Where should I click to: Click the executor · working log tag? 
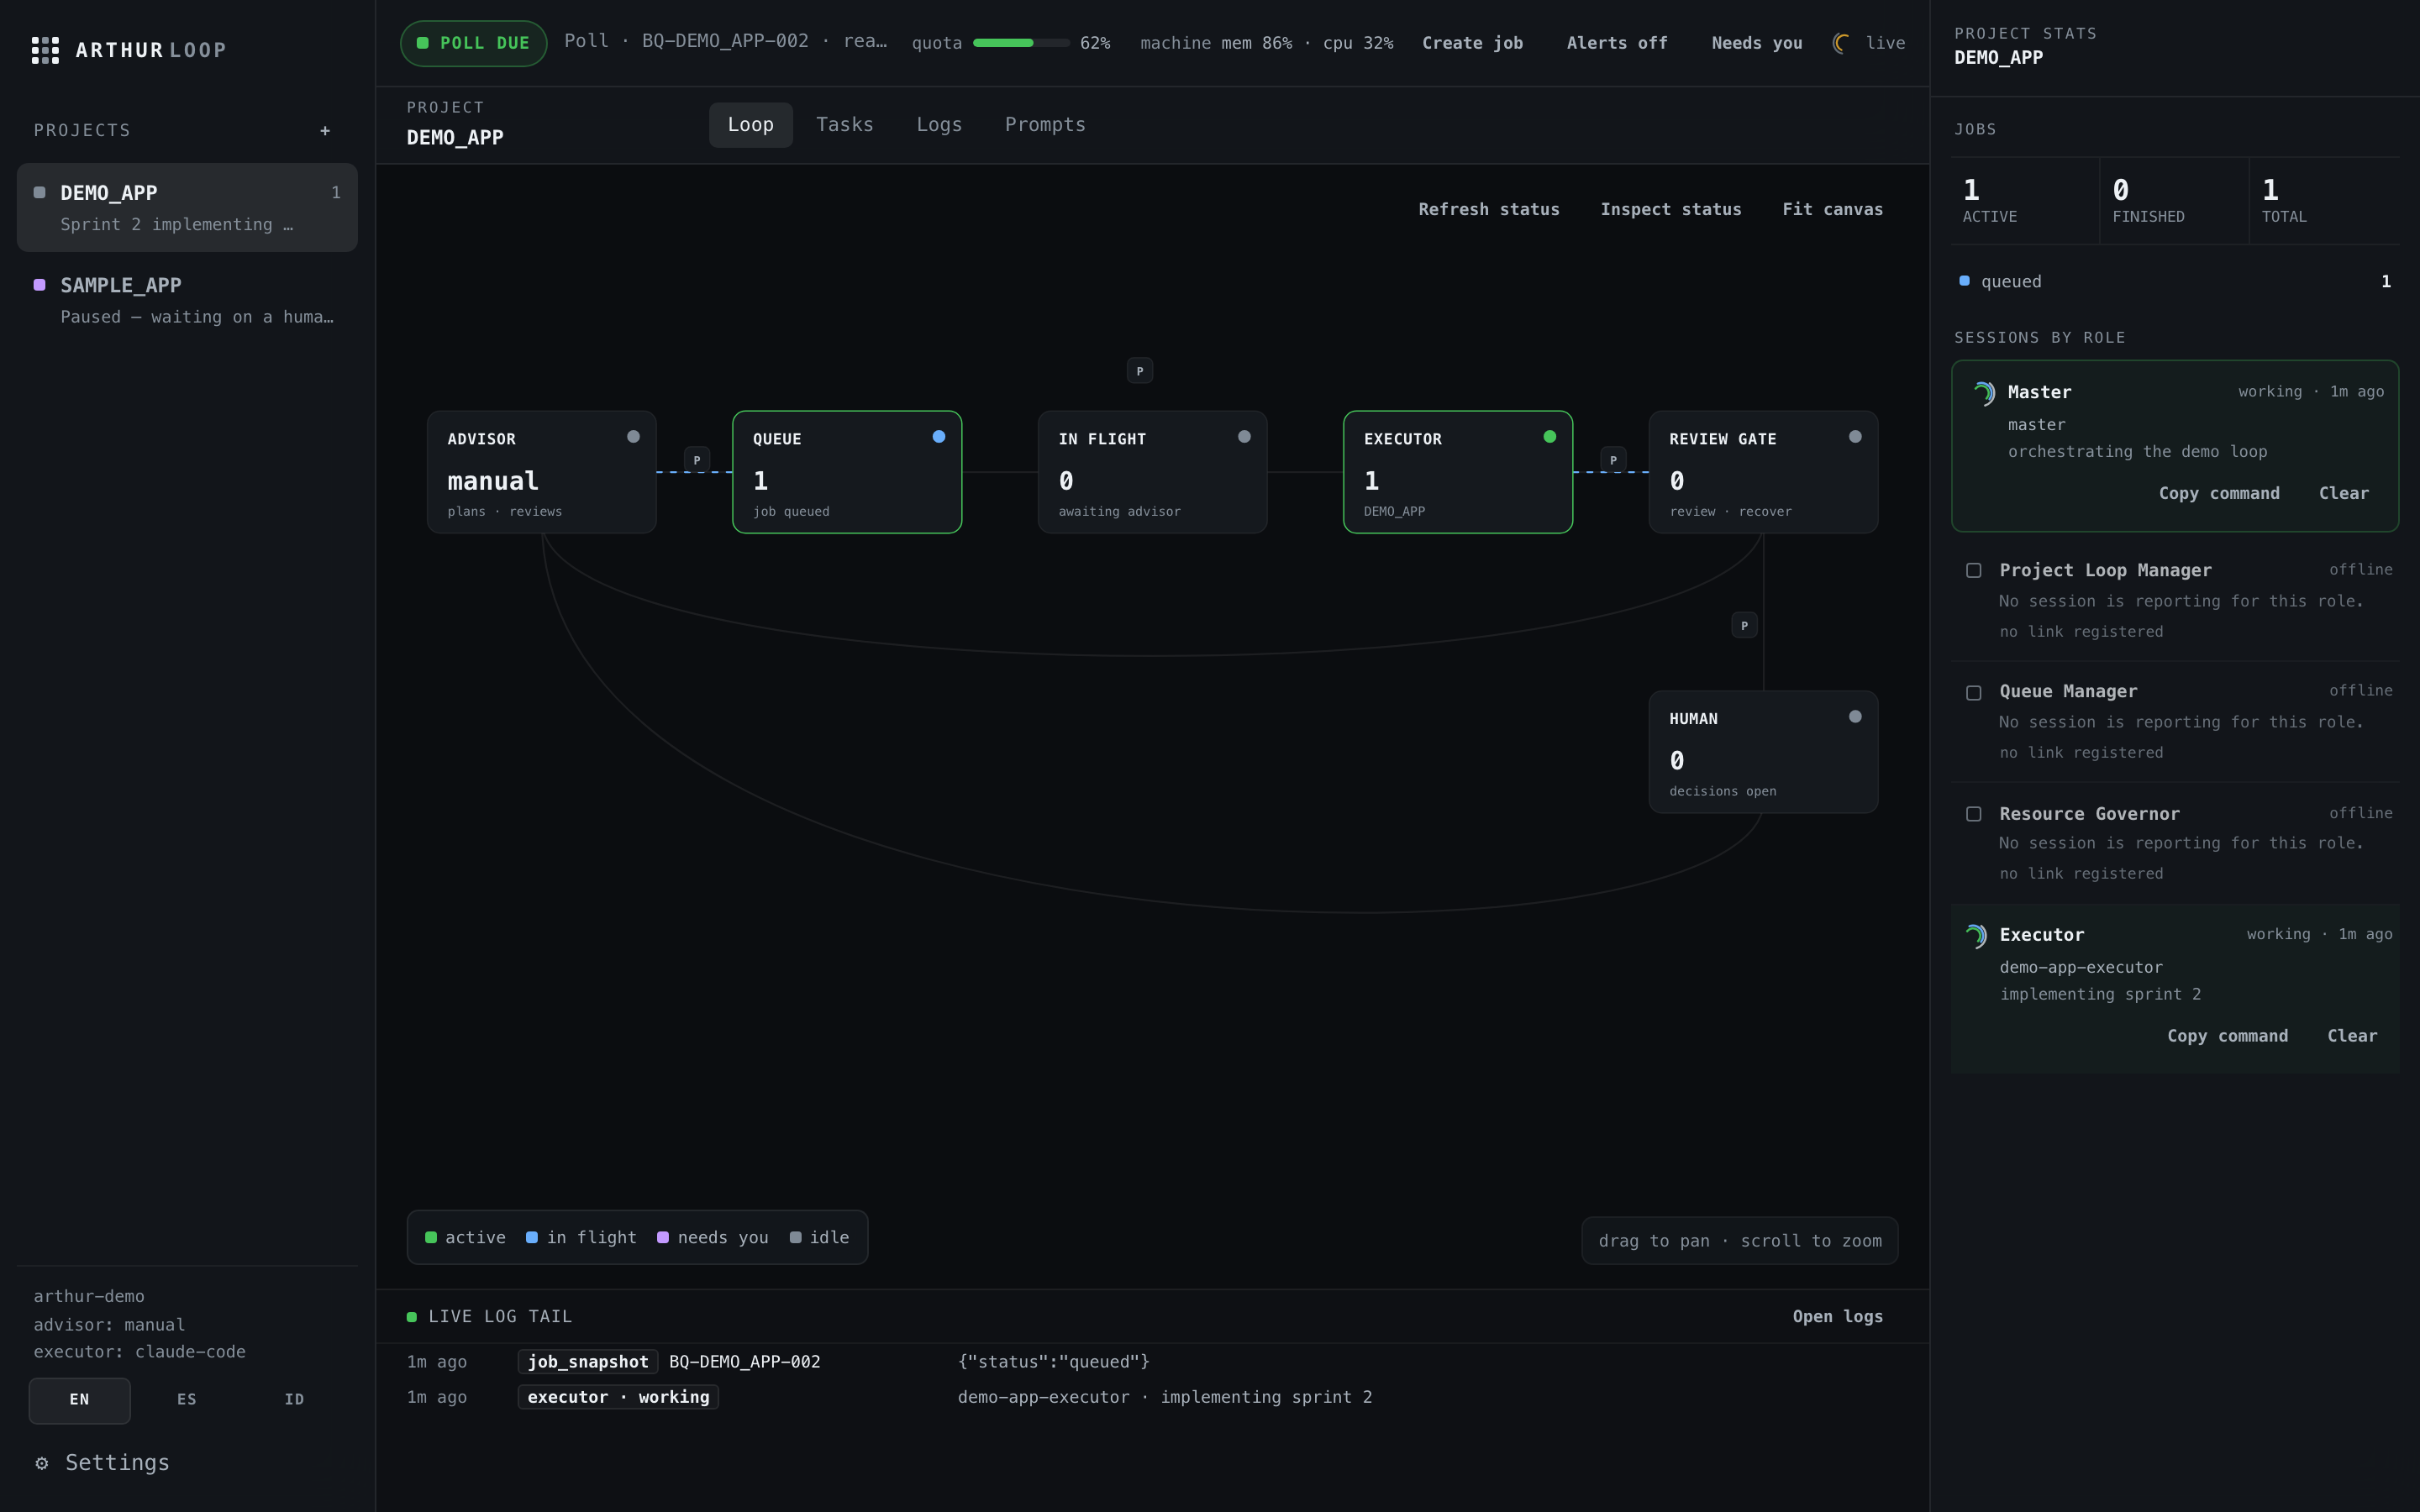pyautogui.click(x=618, y=1398)
